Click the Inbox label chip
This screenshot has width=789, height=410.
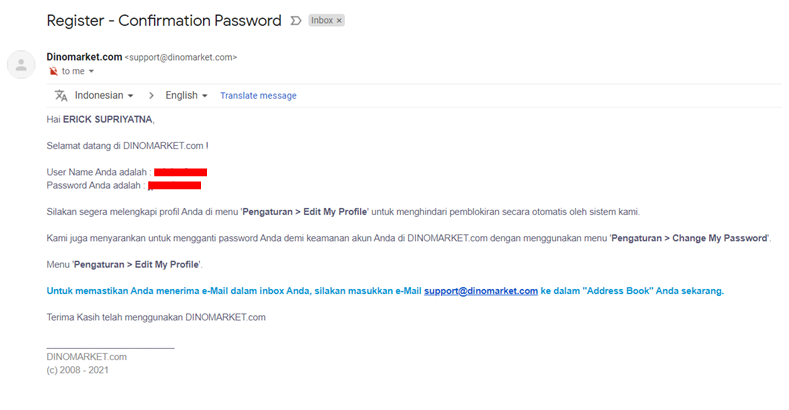(322, 21)
